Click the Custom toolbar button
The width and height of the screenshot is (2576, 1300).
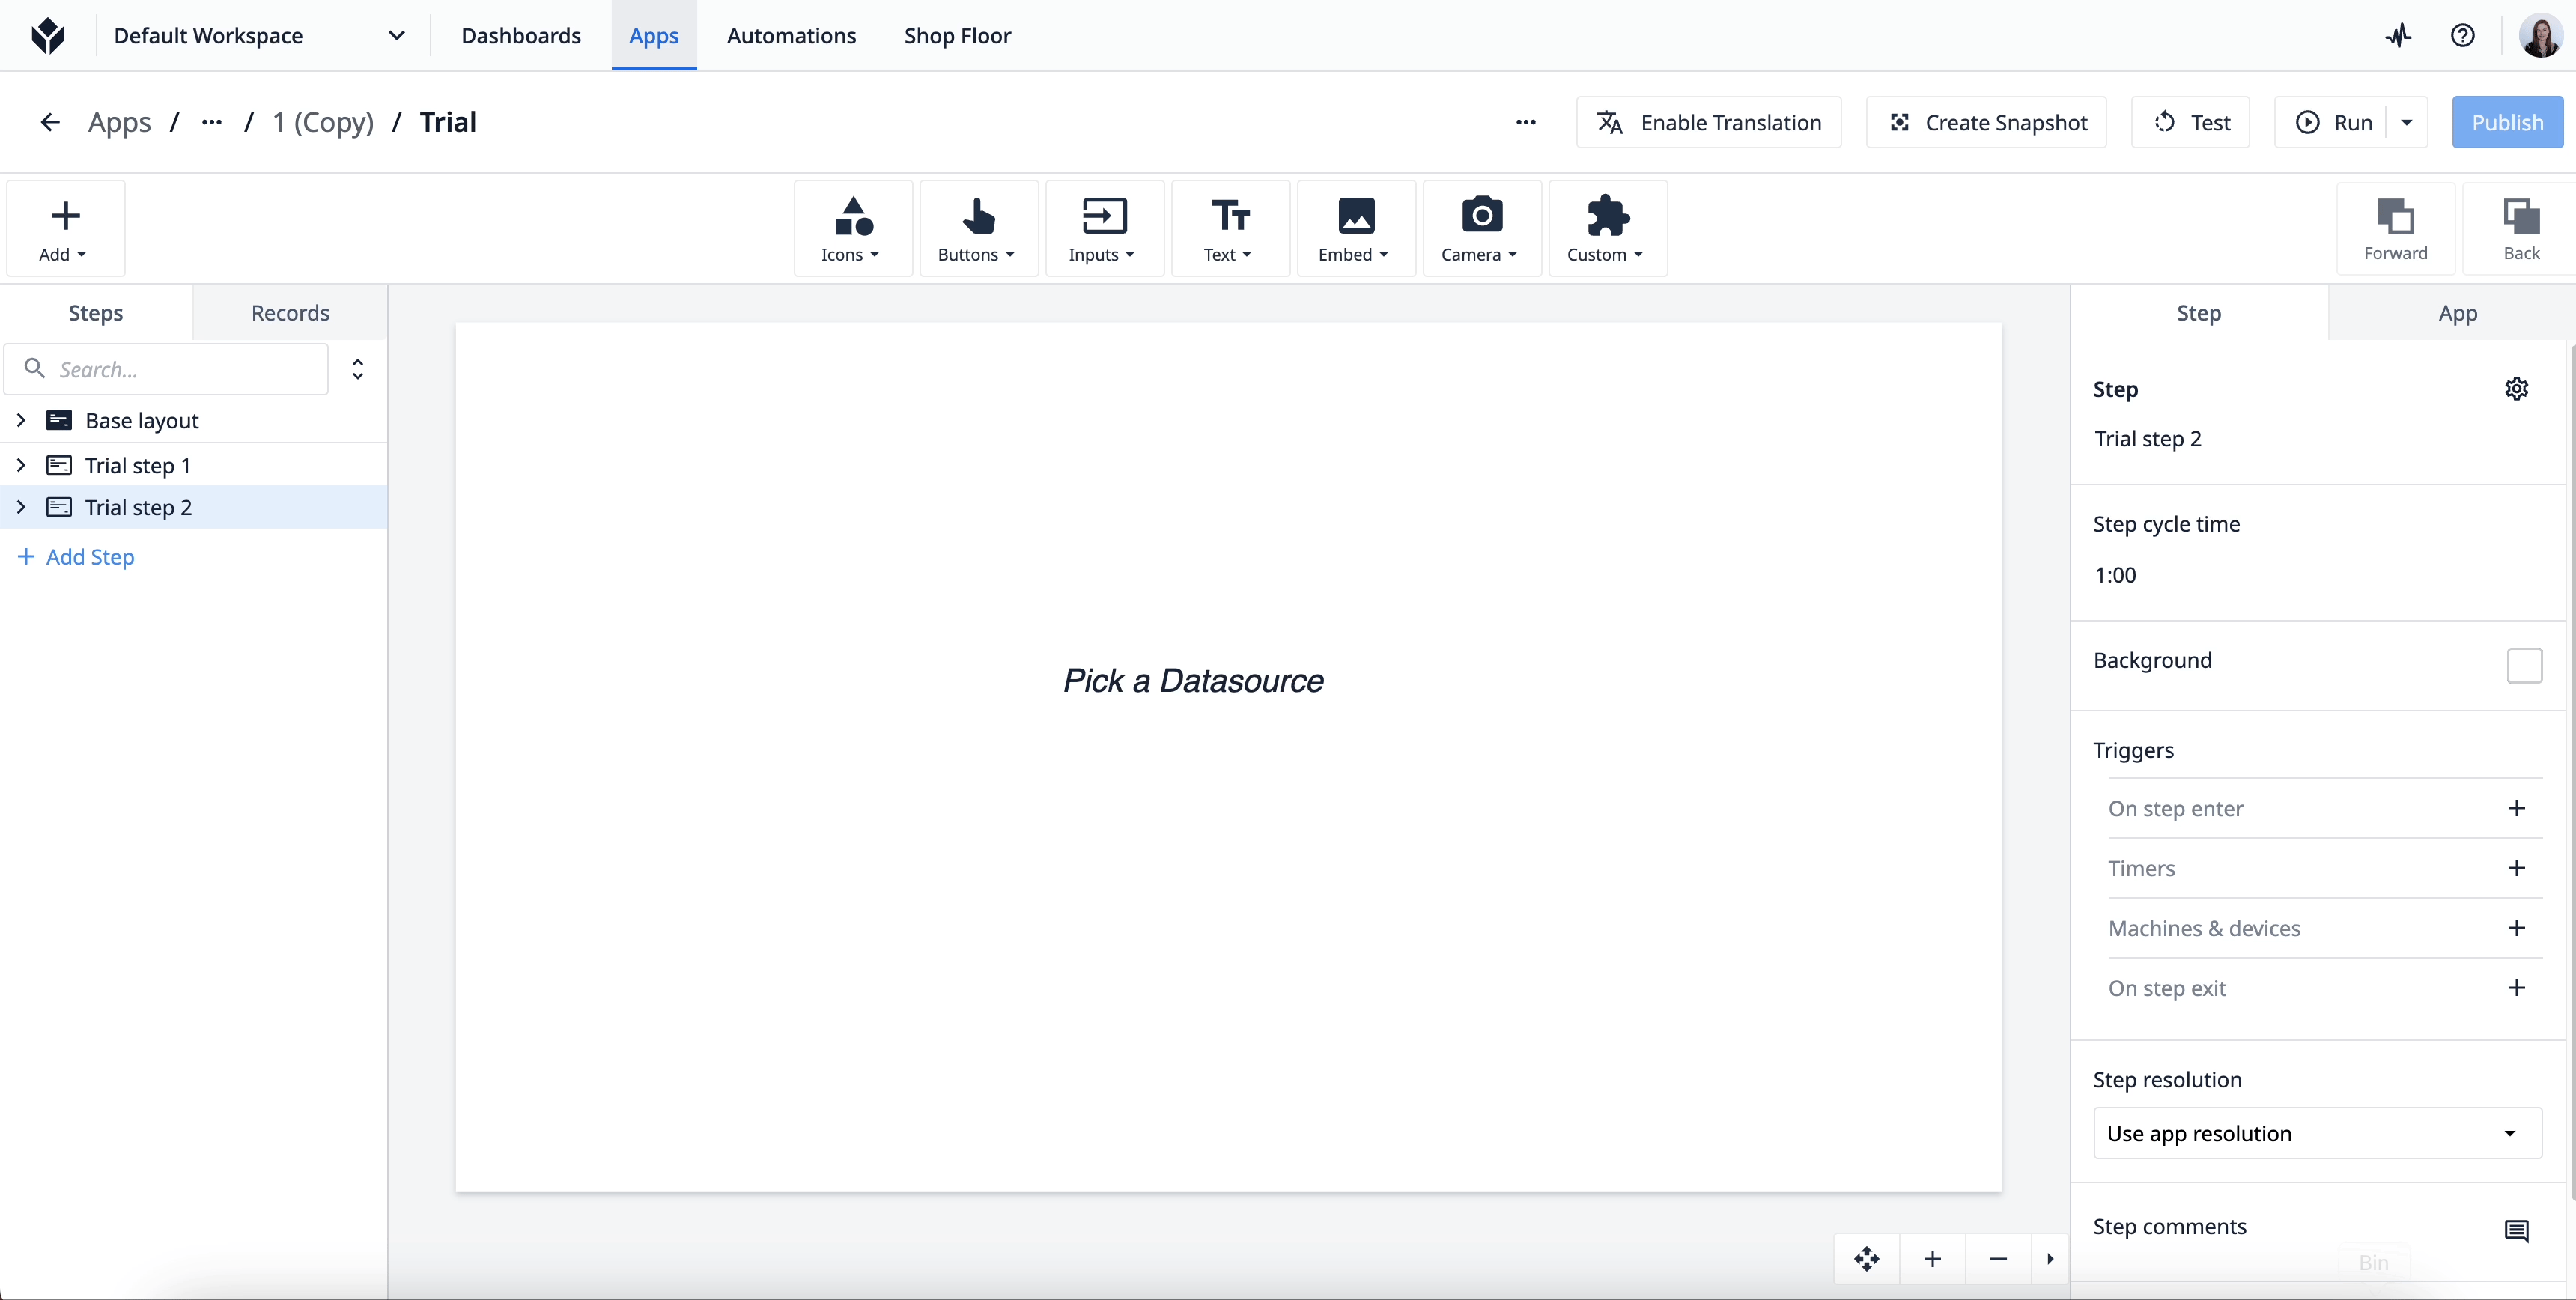pos(1605,227)
